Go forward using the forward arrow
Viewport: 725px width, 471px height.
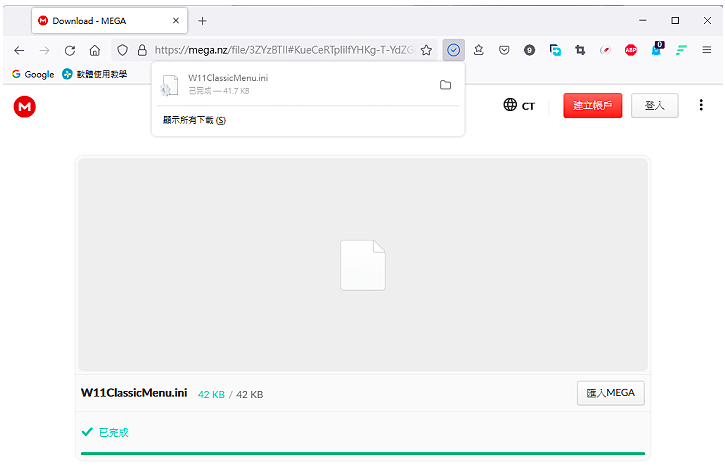click(x=44, y=50)
